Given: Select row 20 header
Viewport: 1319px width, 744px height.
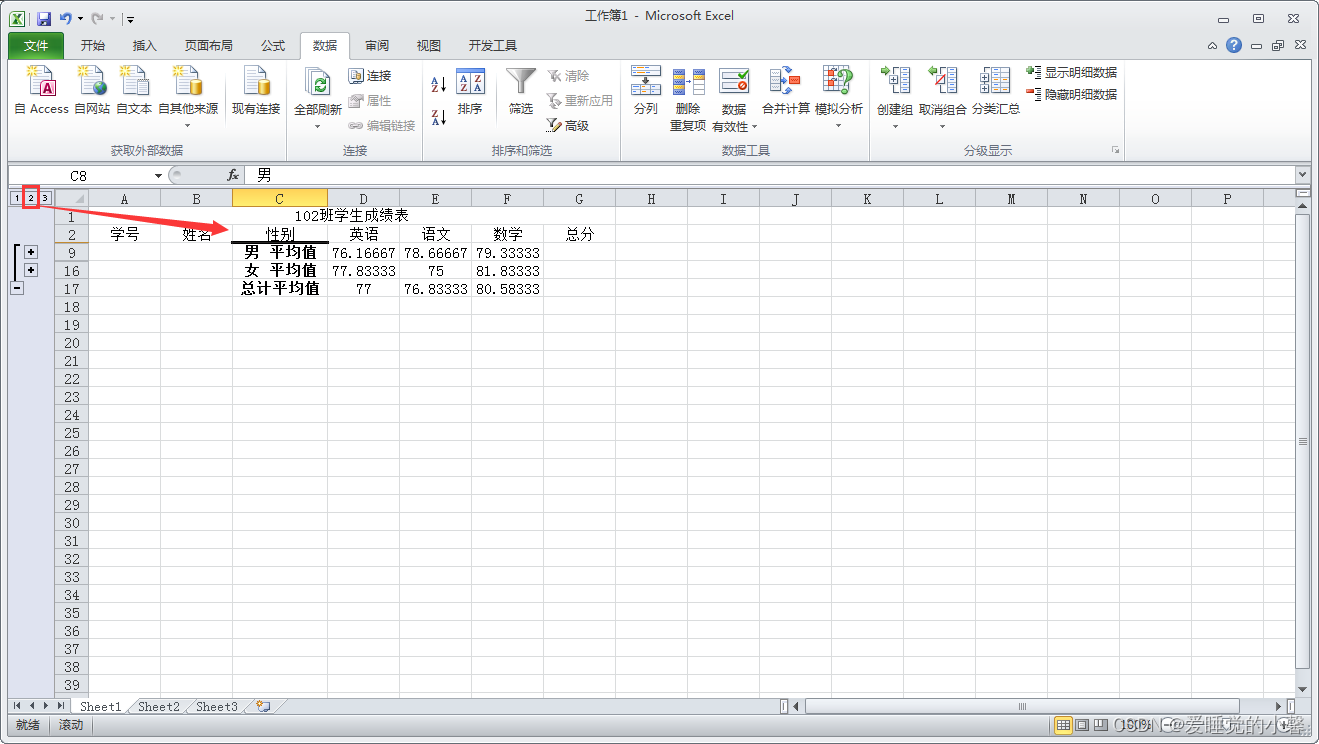Looking at the screenshot, I should (72, 342).
